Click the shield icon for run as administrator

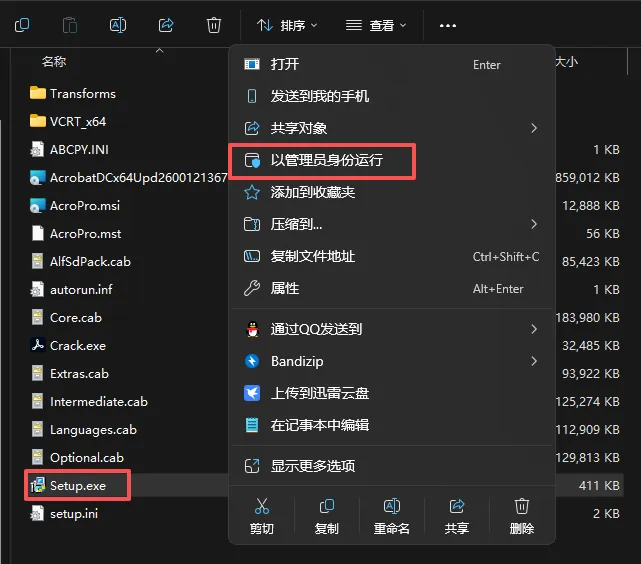click(252, 160)
